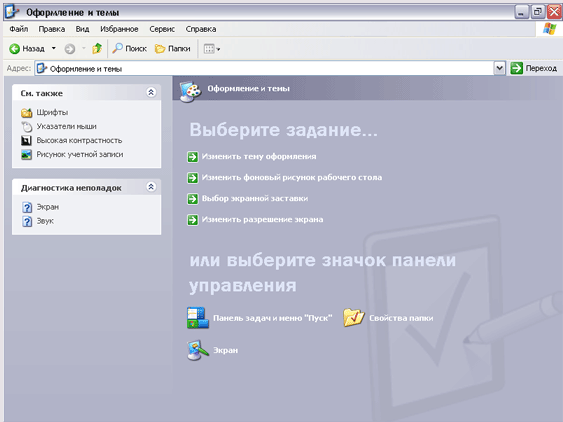Open the Views mode dropdown
Image resolution: width=563 pixels, height=422 pixels.
(211, 49)
